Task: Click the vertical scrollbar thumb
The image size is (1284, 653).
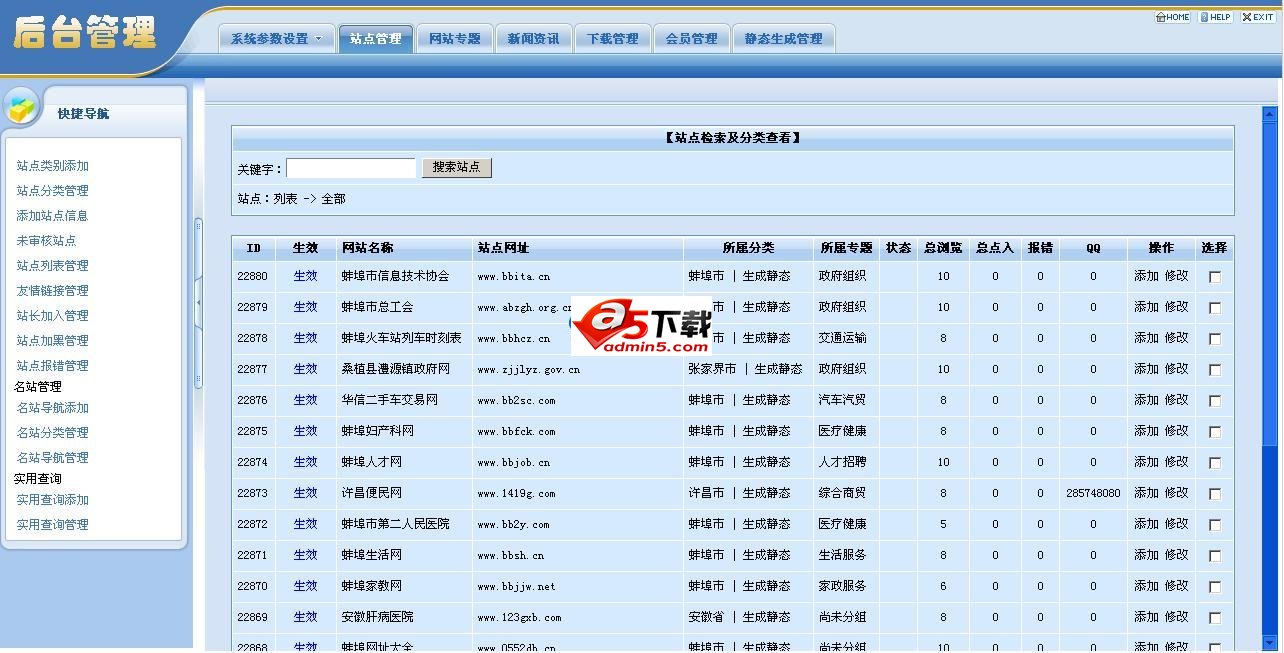Action: pos(1270,285)
